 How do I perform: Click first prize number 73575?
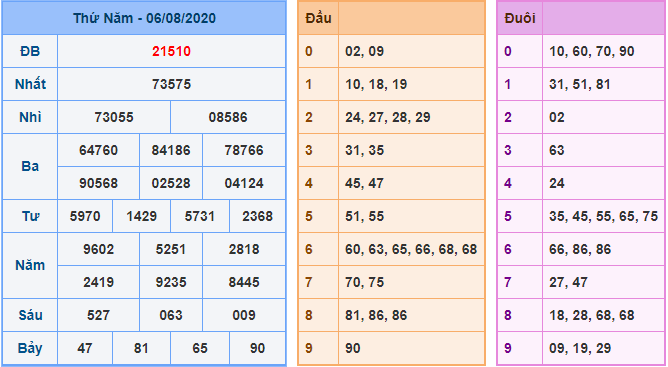tap(171, 84)
